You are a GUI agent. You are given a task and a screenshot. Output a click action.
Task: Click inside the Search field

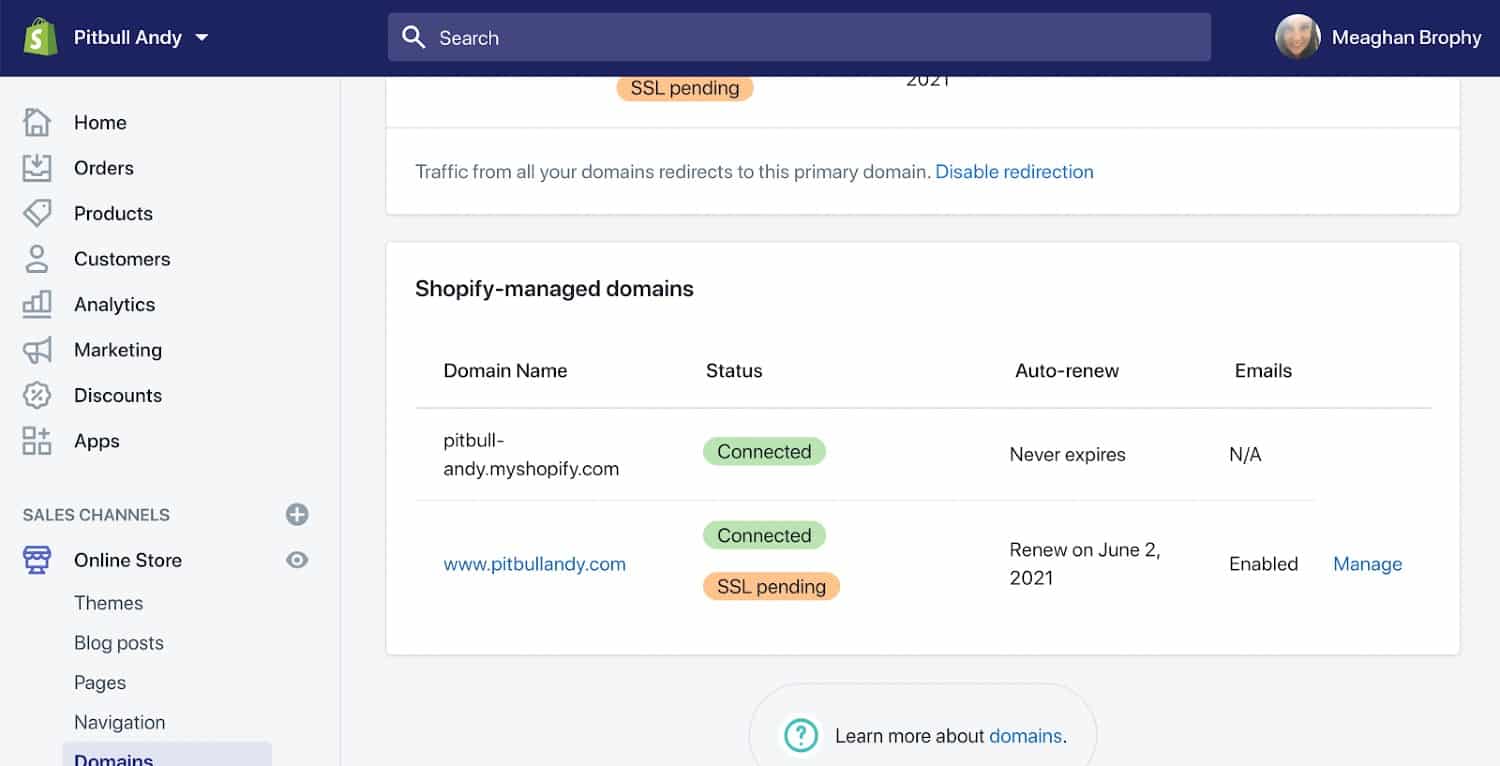[x=798, y=37]
